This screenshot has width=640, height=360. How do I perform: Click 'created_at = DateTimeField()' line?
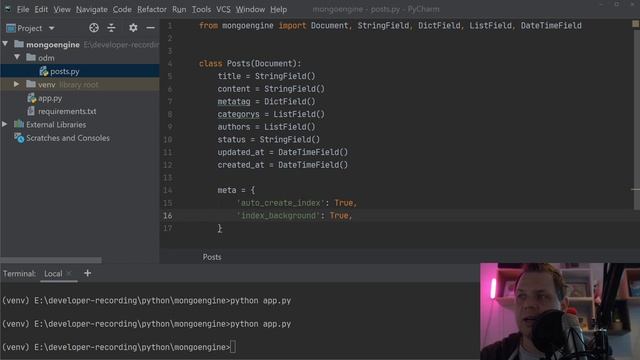pos(282,165)
